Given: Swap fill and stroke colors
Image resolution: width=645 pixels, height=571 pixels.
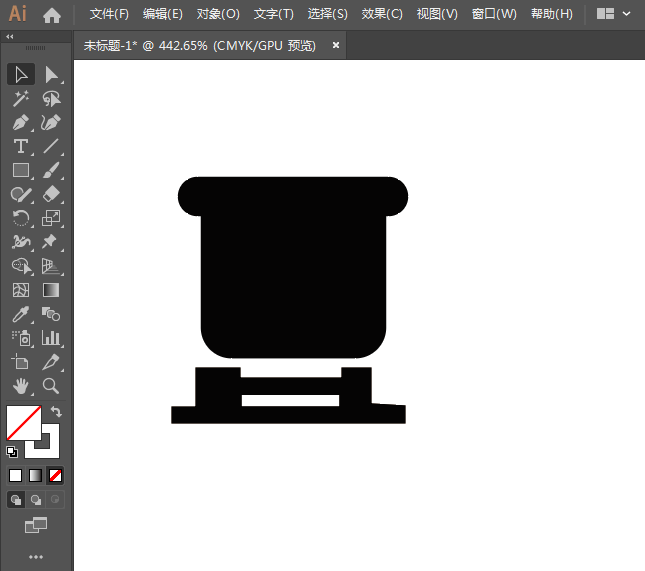Looking at the screenshot, I should 56,411.
